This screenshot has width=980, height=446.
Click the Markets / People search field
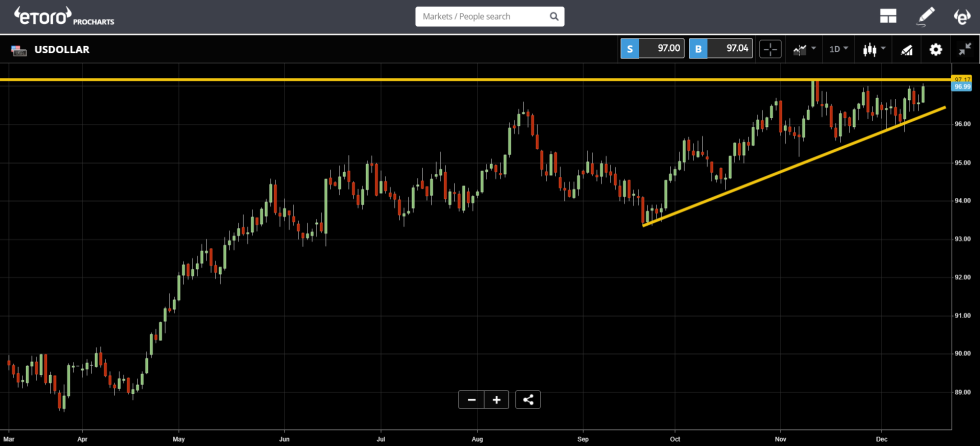pos(480,16)
